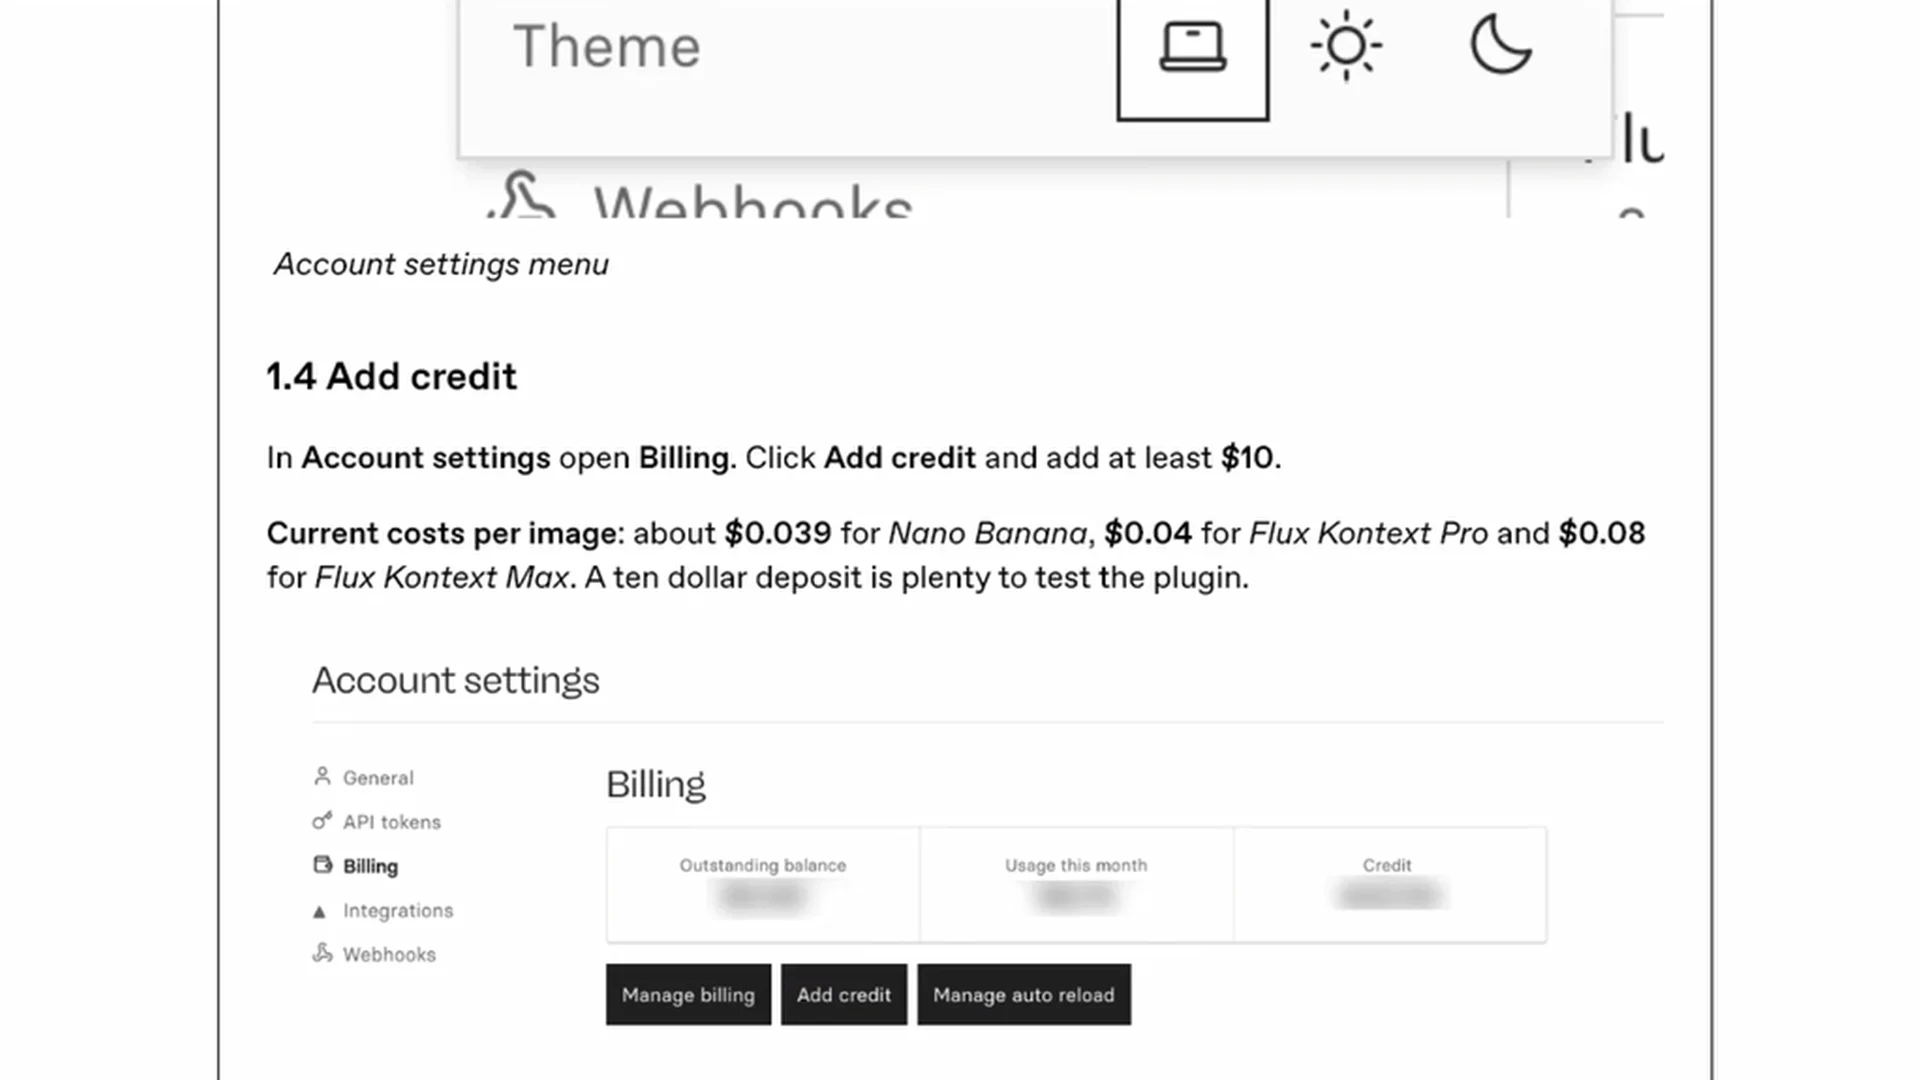Click the Credit amount card
The height and width of the screenshot is (1080, 1920).
pos(1389,884)
